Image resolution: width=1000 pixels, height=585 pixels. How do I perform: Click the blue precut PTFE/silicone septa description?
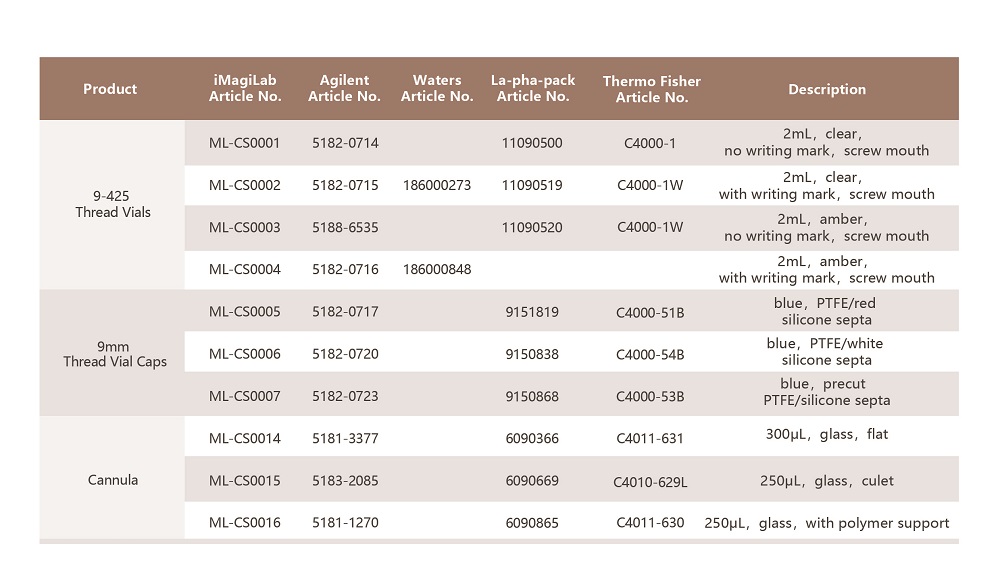tap(826, 392)
